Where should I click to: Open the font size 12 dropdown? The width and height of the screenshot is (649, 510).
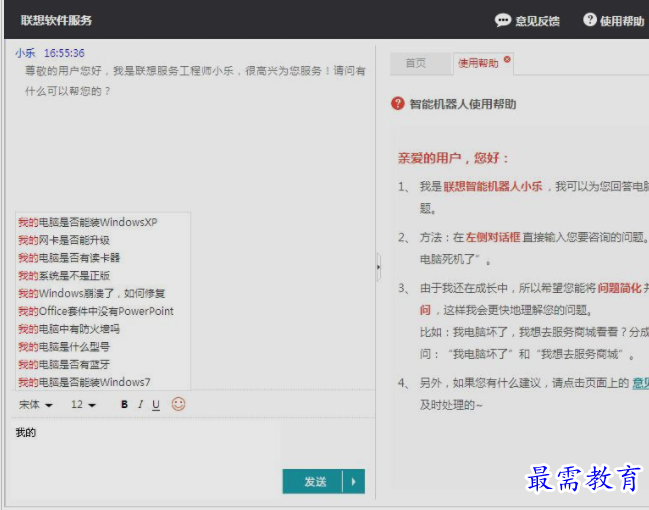coord(83,404)
